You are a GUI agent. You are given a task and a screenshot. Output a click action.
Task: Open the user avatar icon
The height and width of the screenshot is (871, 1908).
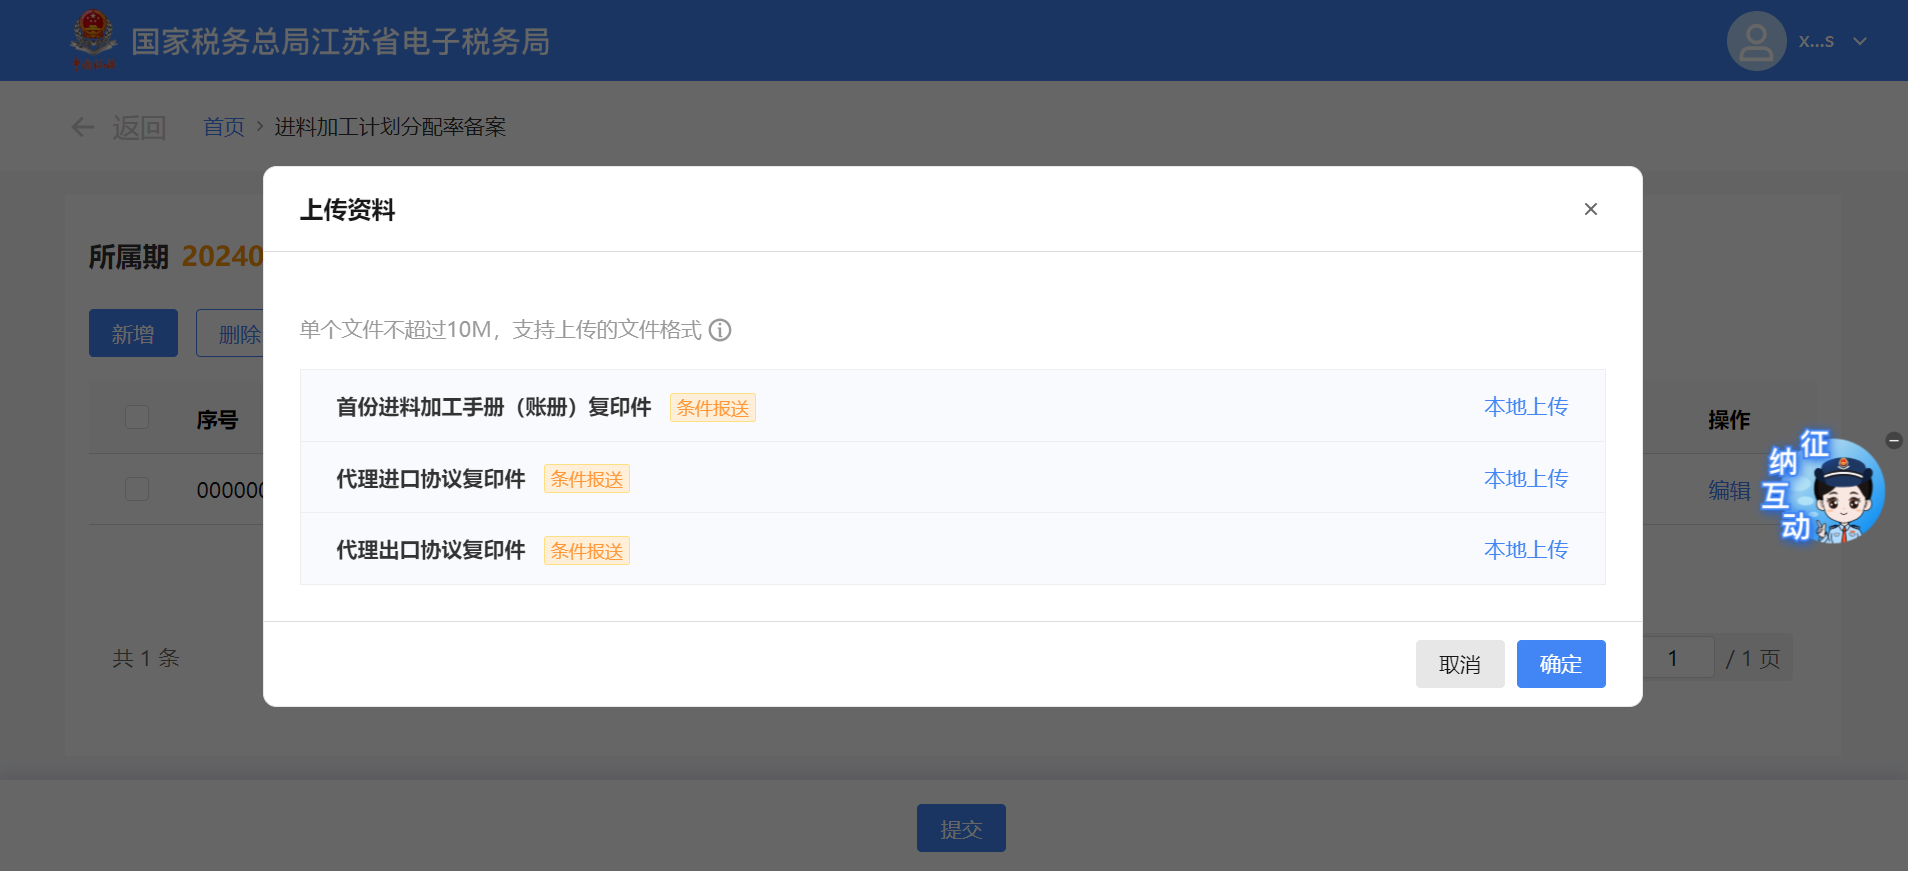click(x=1756, y=41)
